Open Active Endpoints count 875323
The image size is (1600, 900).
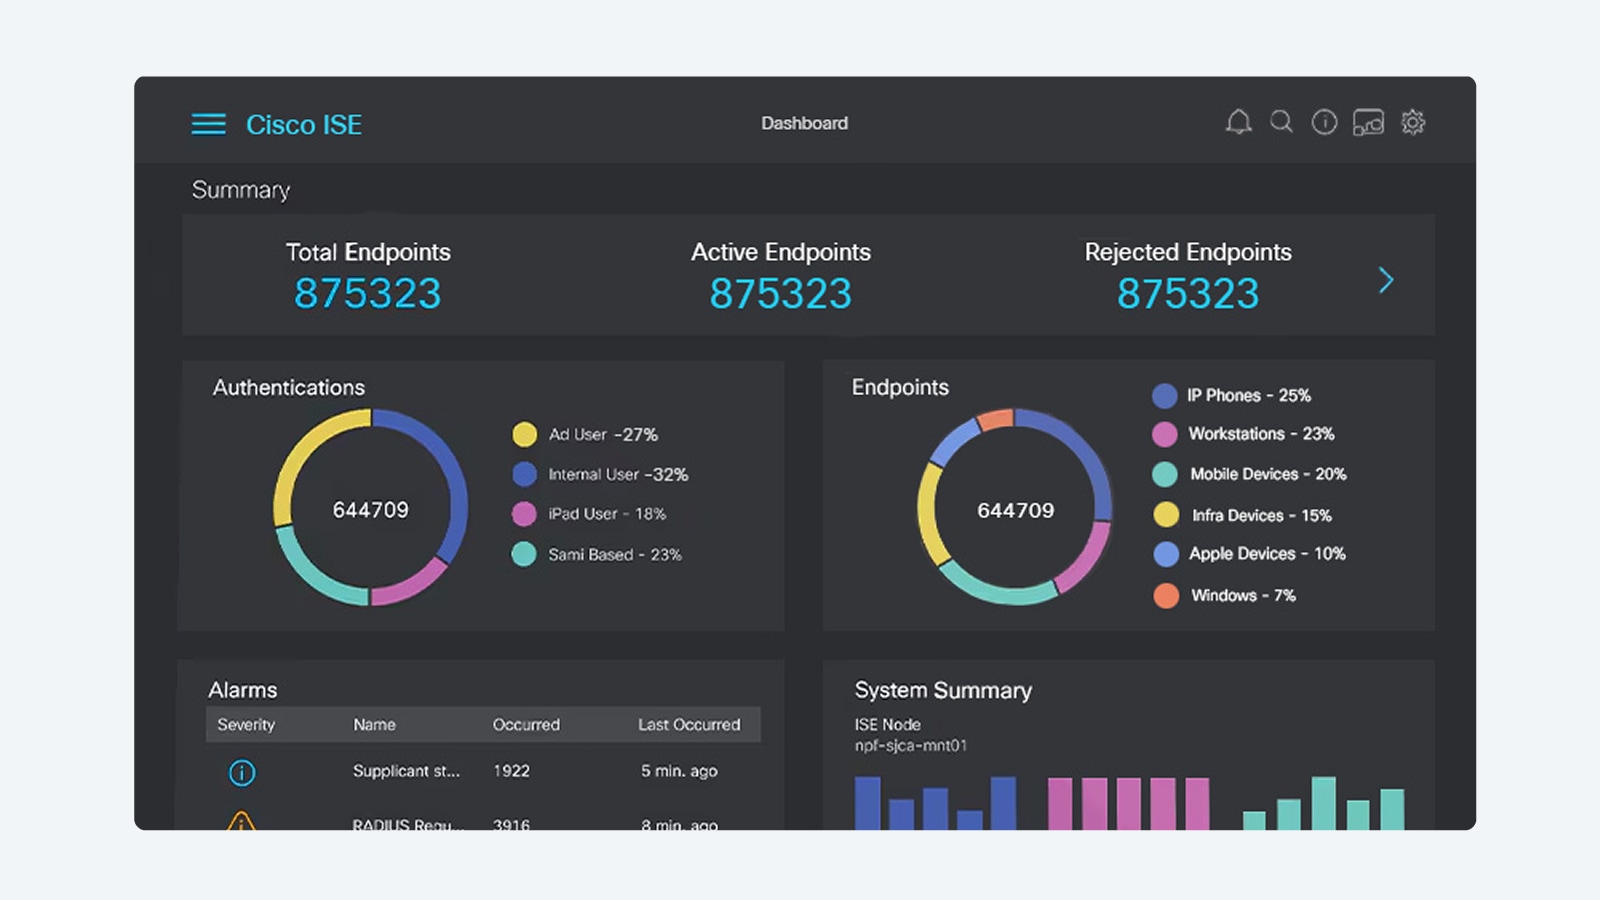780,293
